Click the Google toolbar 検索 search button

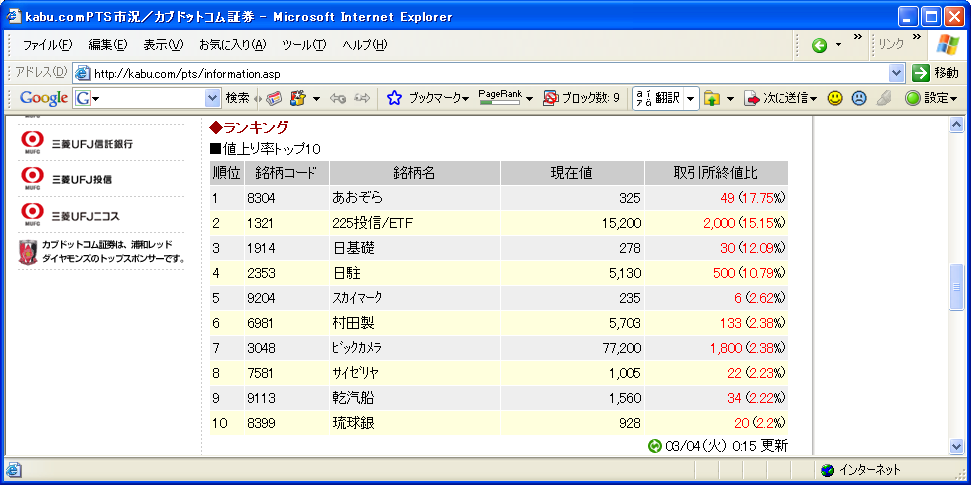237,98
